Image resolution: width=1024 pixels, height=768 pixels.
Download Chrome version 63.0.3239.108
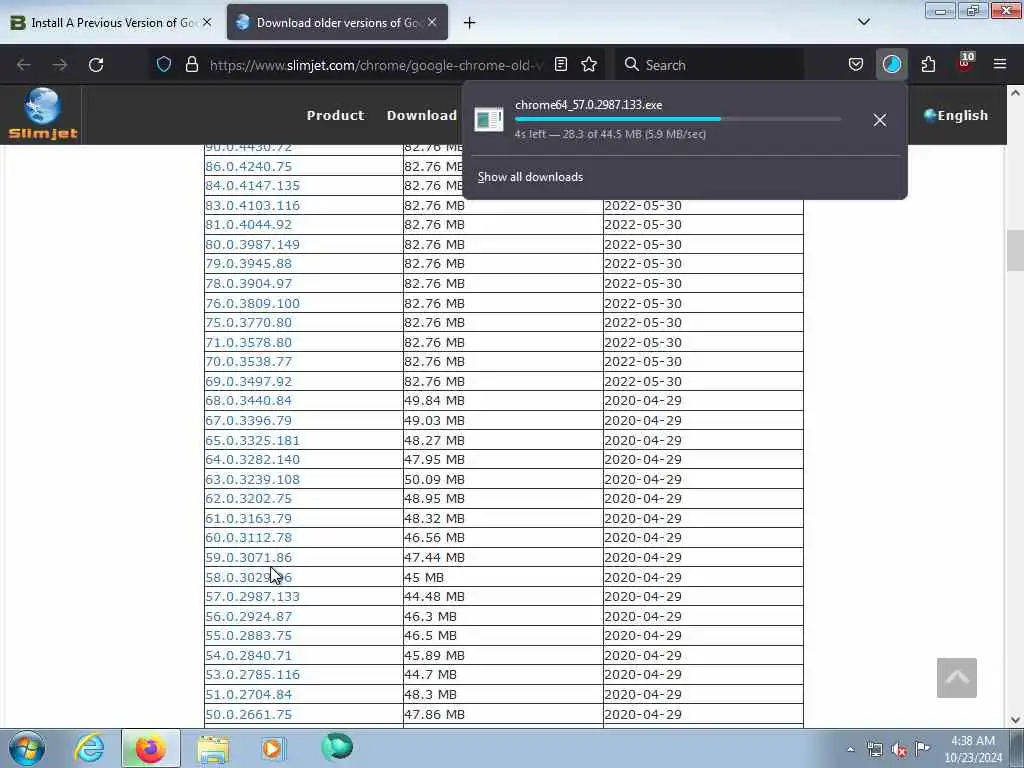252,479
